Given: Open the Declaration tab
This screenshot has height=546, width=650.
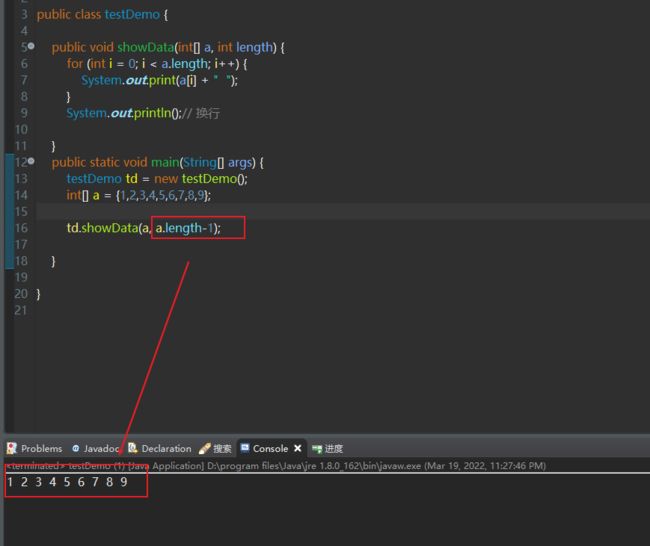Looking at the screenshot, I should 160,449.
